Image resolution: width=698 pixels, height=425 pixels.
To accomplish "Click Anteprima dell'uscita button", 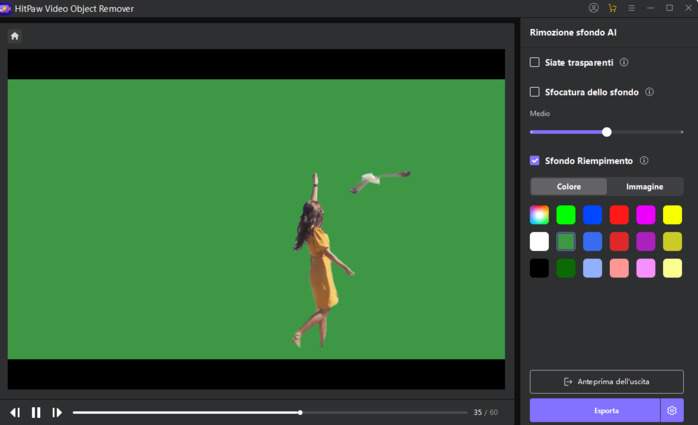I will (x=606, y=382).
